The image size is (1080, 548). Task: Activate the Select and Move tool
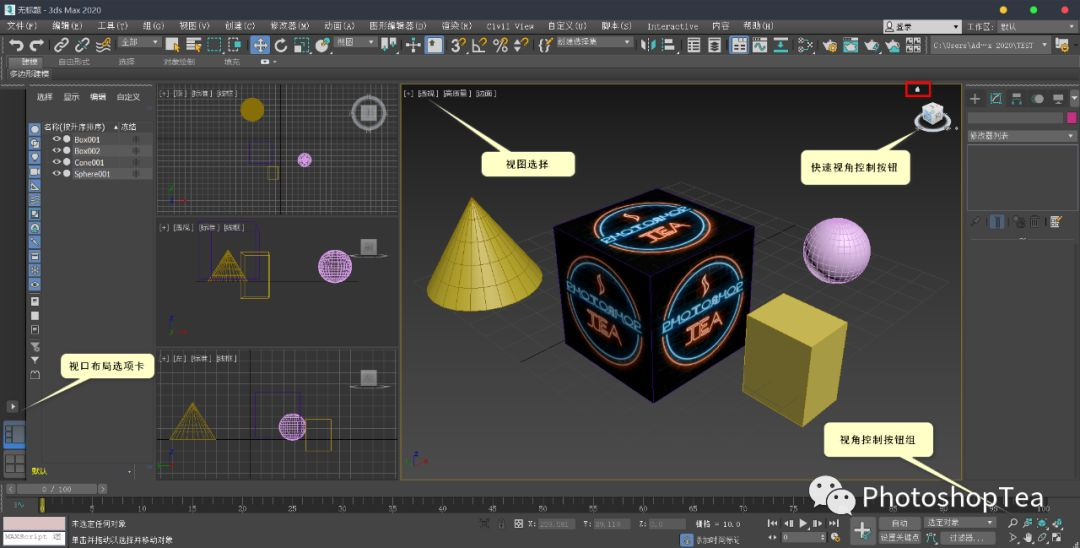tap(260, 45)
